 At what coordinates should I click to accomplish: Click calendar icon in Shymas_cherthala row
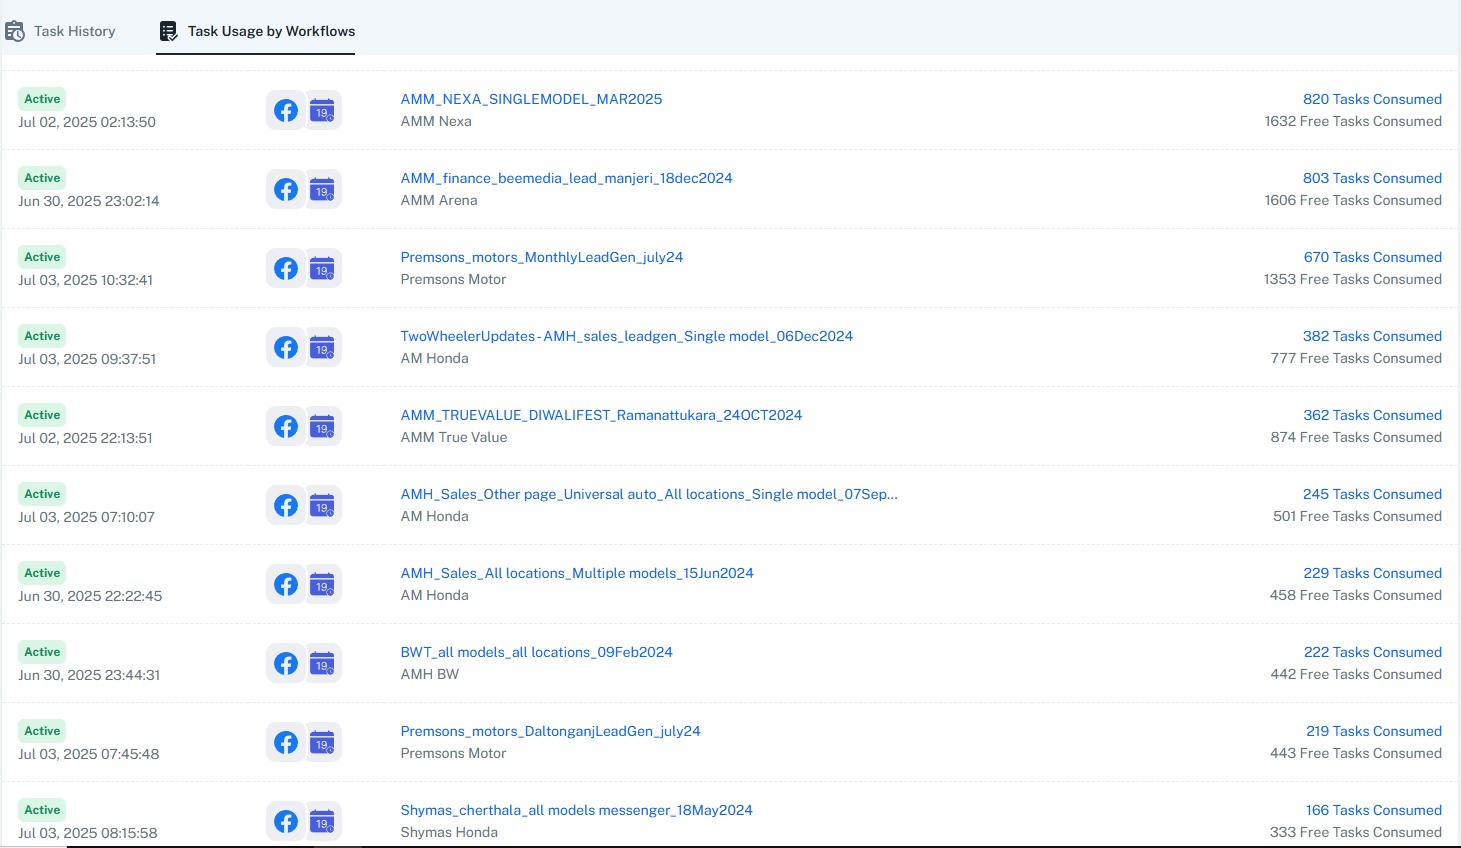[x=322, y=821]
